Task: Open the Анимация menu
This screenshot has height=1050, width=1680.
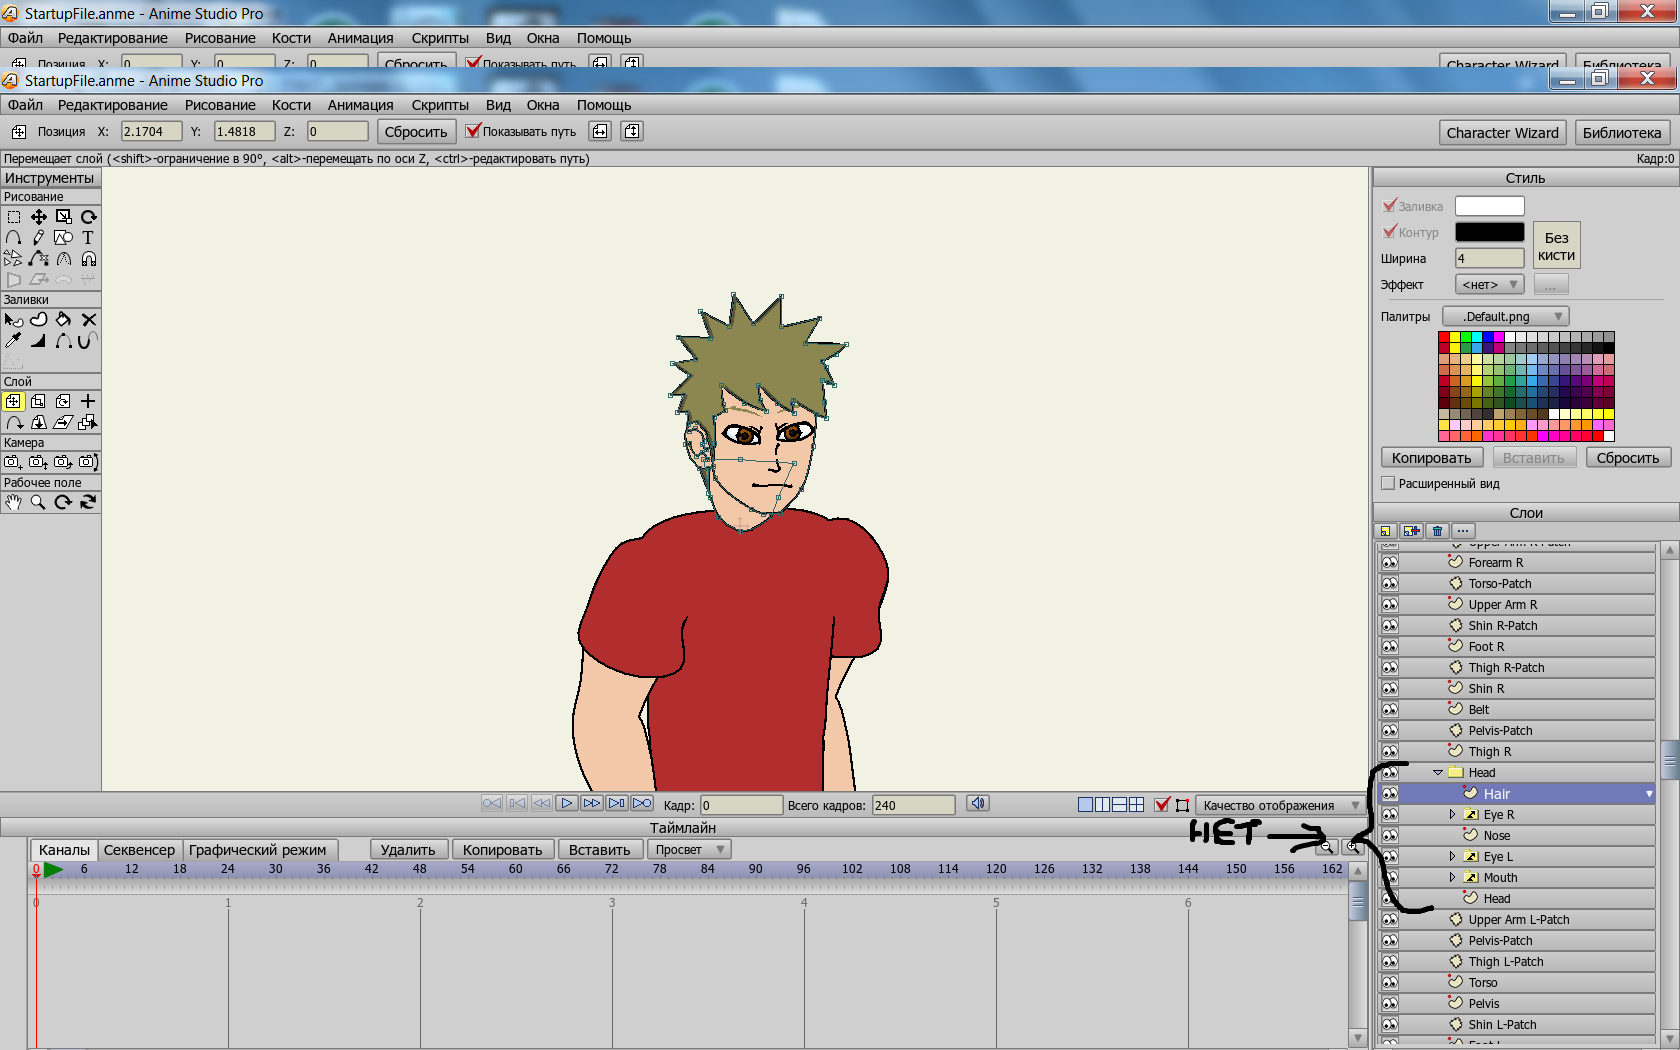Action: click(x=360, y=105)
